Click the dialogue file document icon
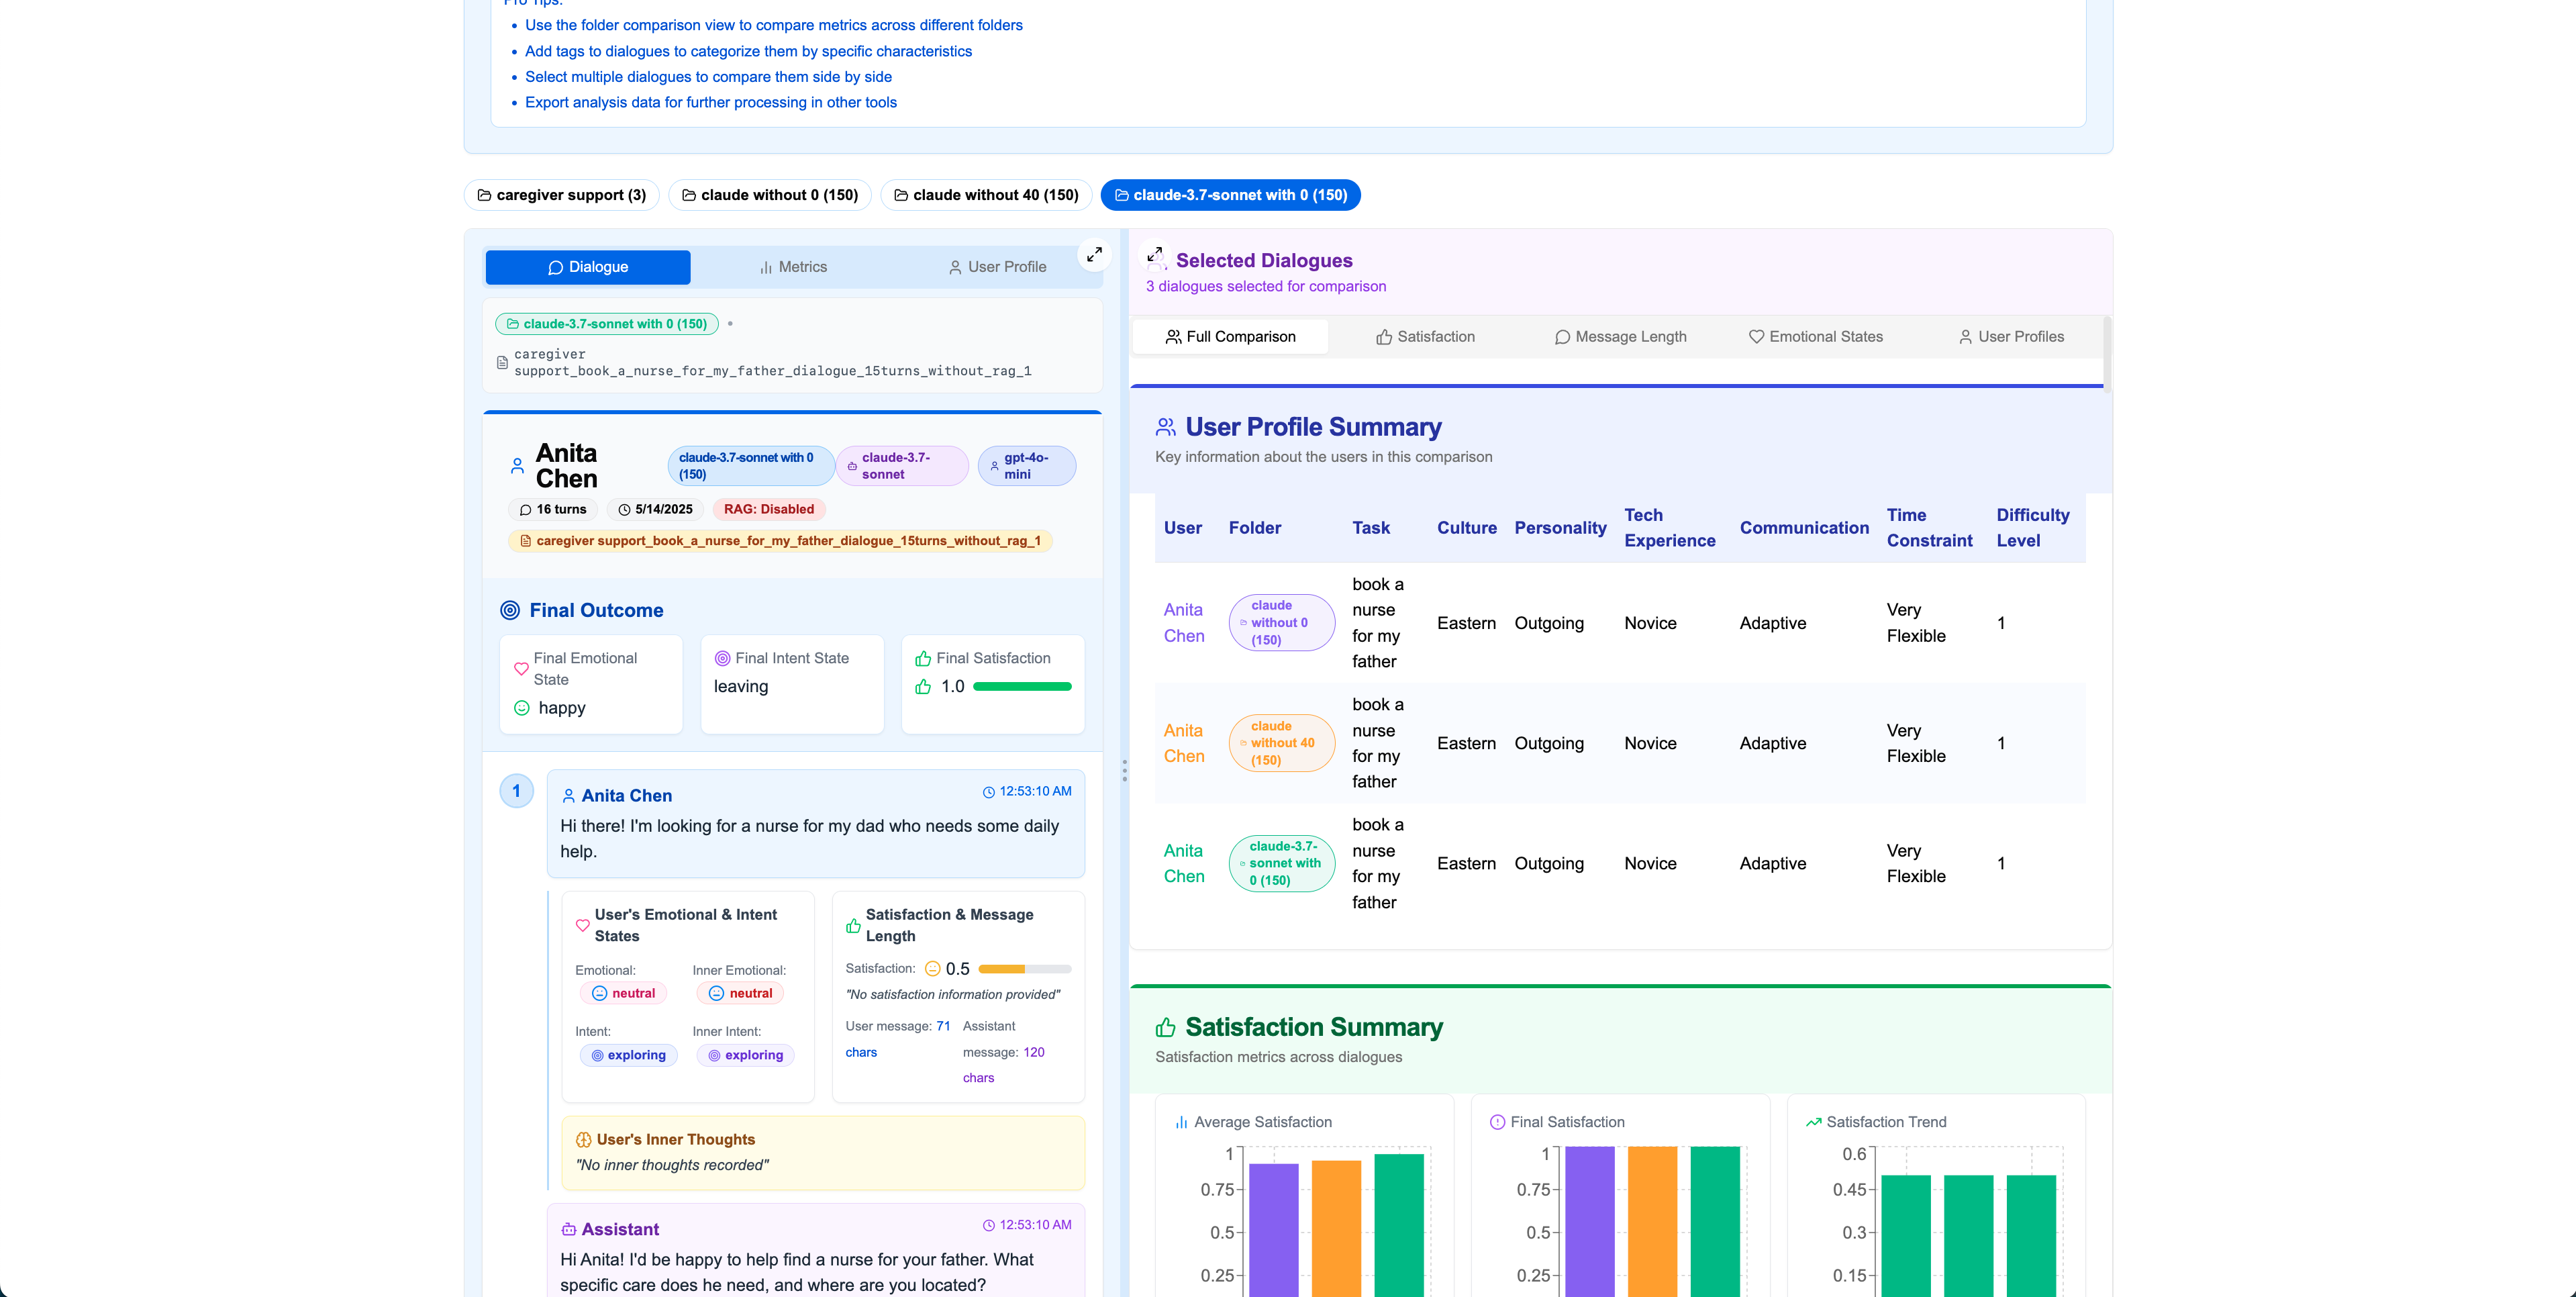Viewport: 2576px width, 1297px height. pos(502,362)
